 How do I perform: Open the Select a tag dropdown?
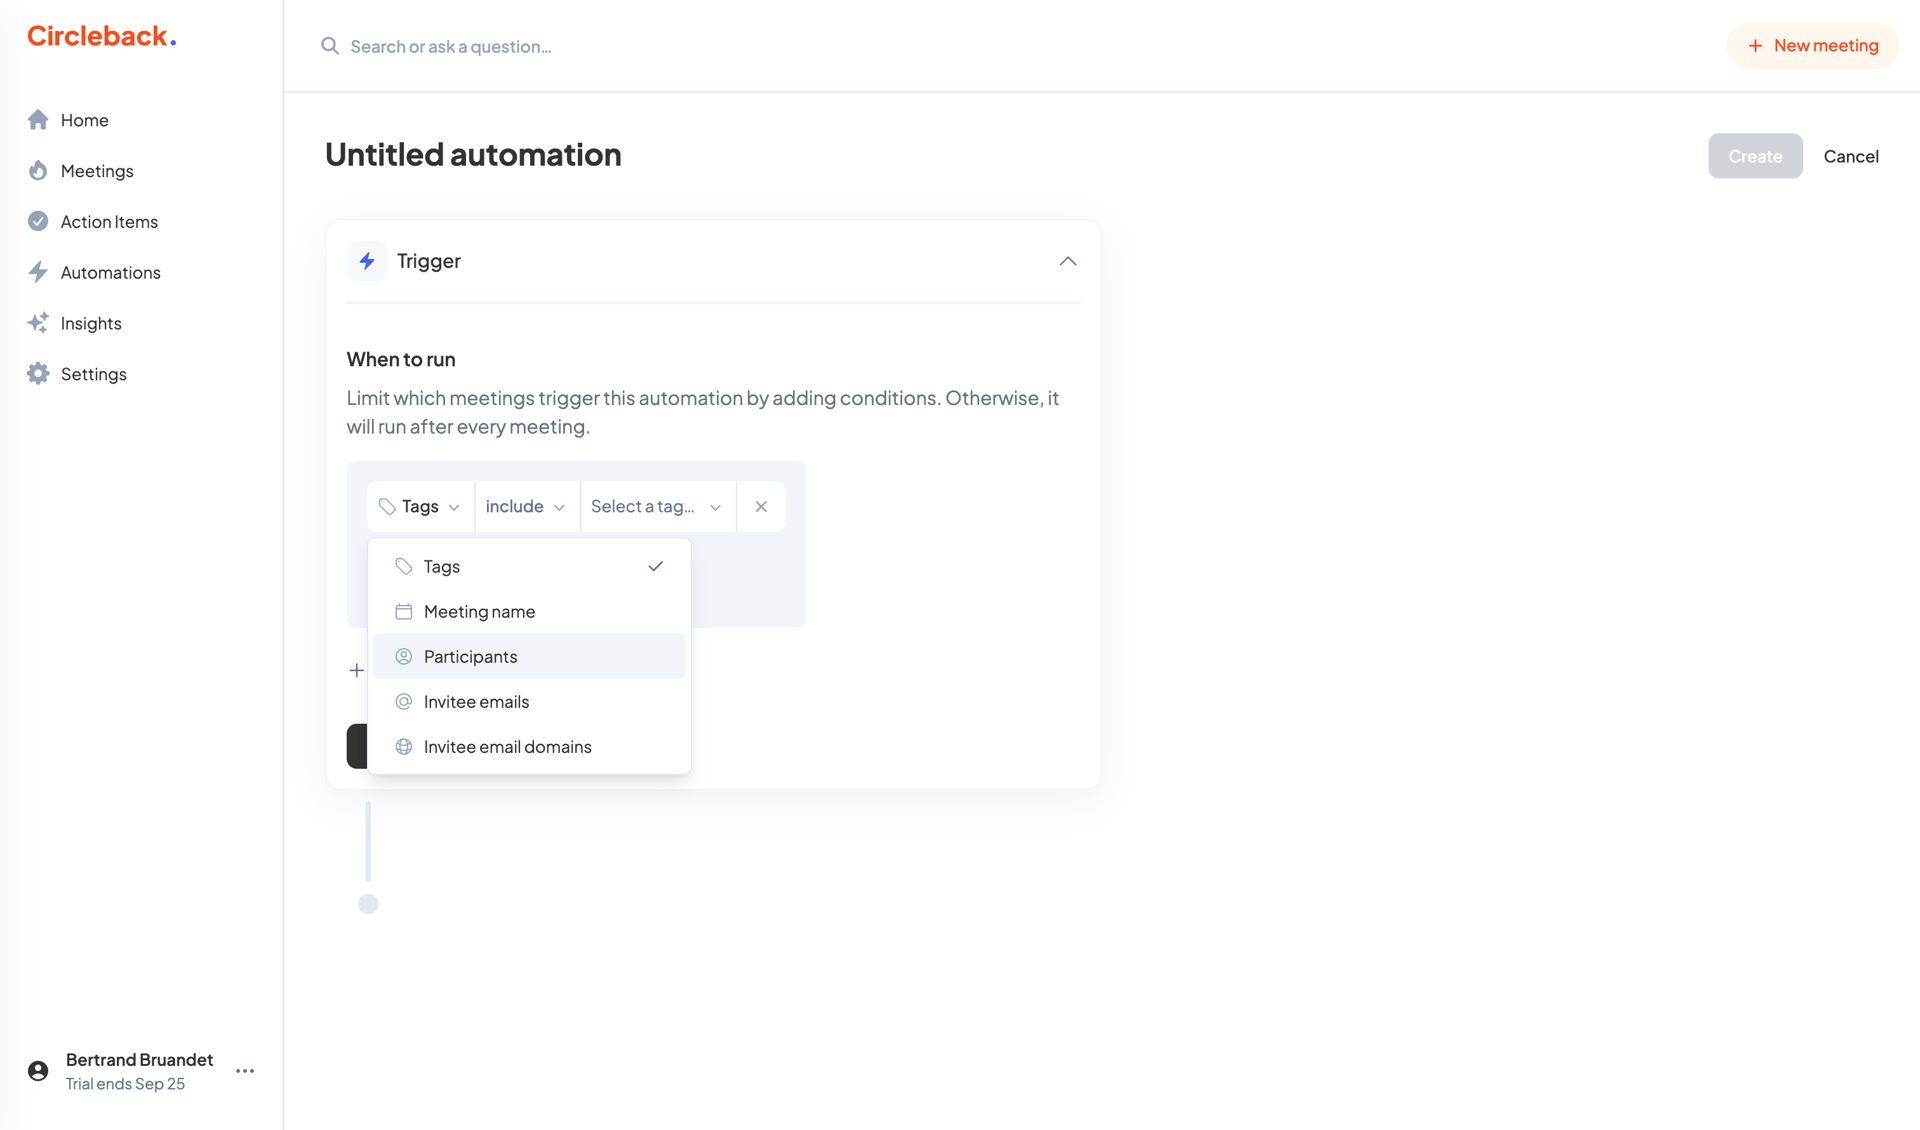(655, 506)
